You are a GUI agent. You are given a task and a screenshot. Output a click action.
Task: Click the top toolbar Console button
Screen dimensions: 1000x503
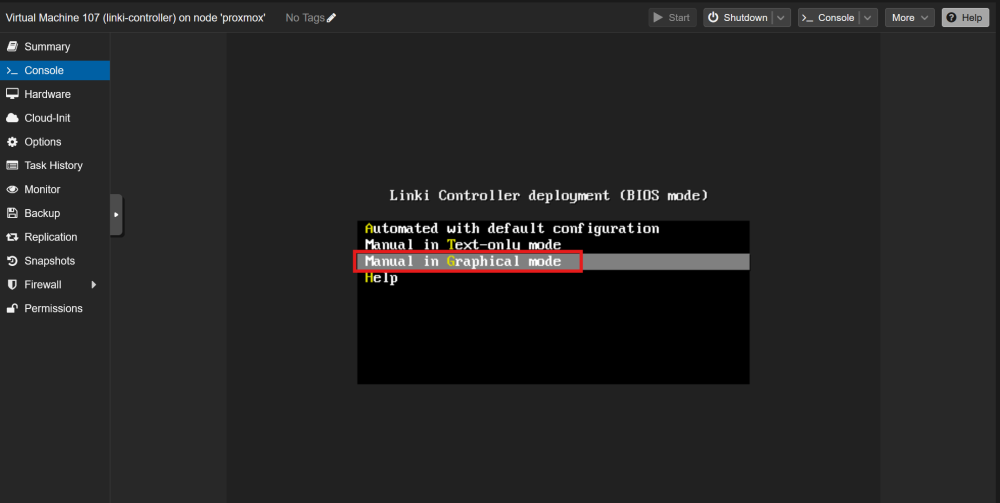[828, 18]
